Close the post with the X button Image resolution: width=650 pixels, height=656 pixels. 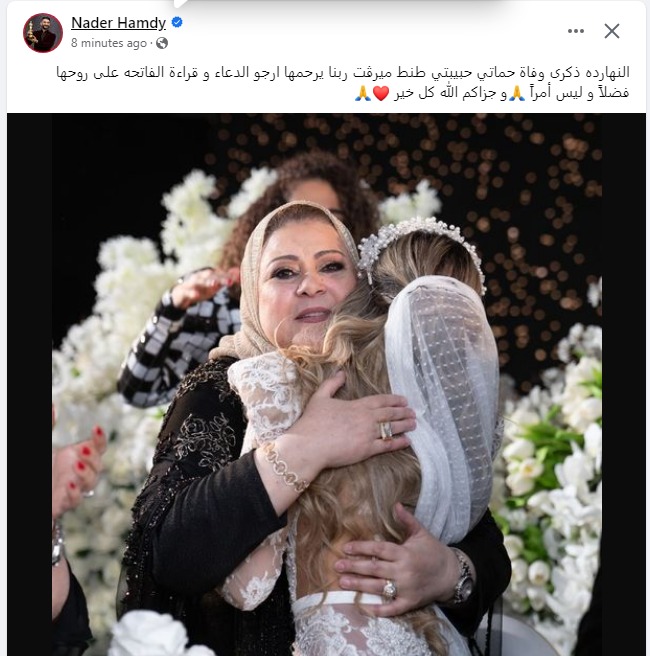point(612,31)
